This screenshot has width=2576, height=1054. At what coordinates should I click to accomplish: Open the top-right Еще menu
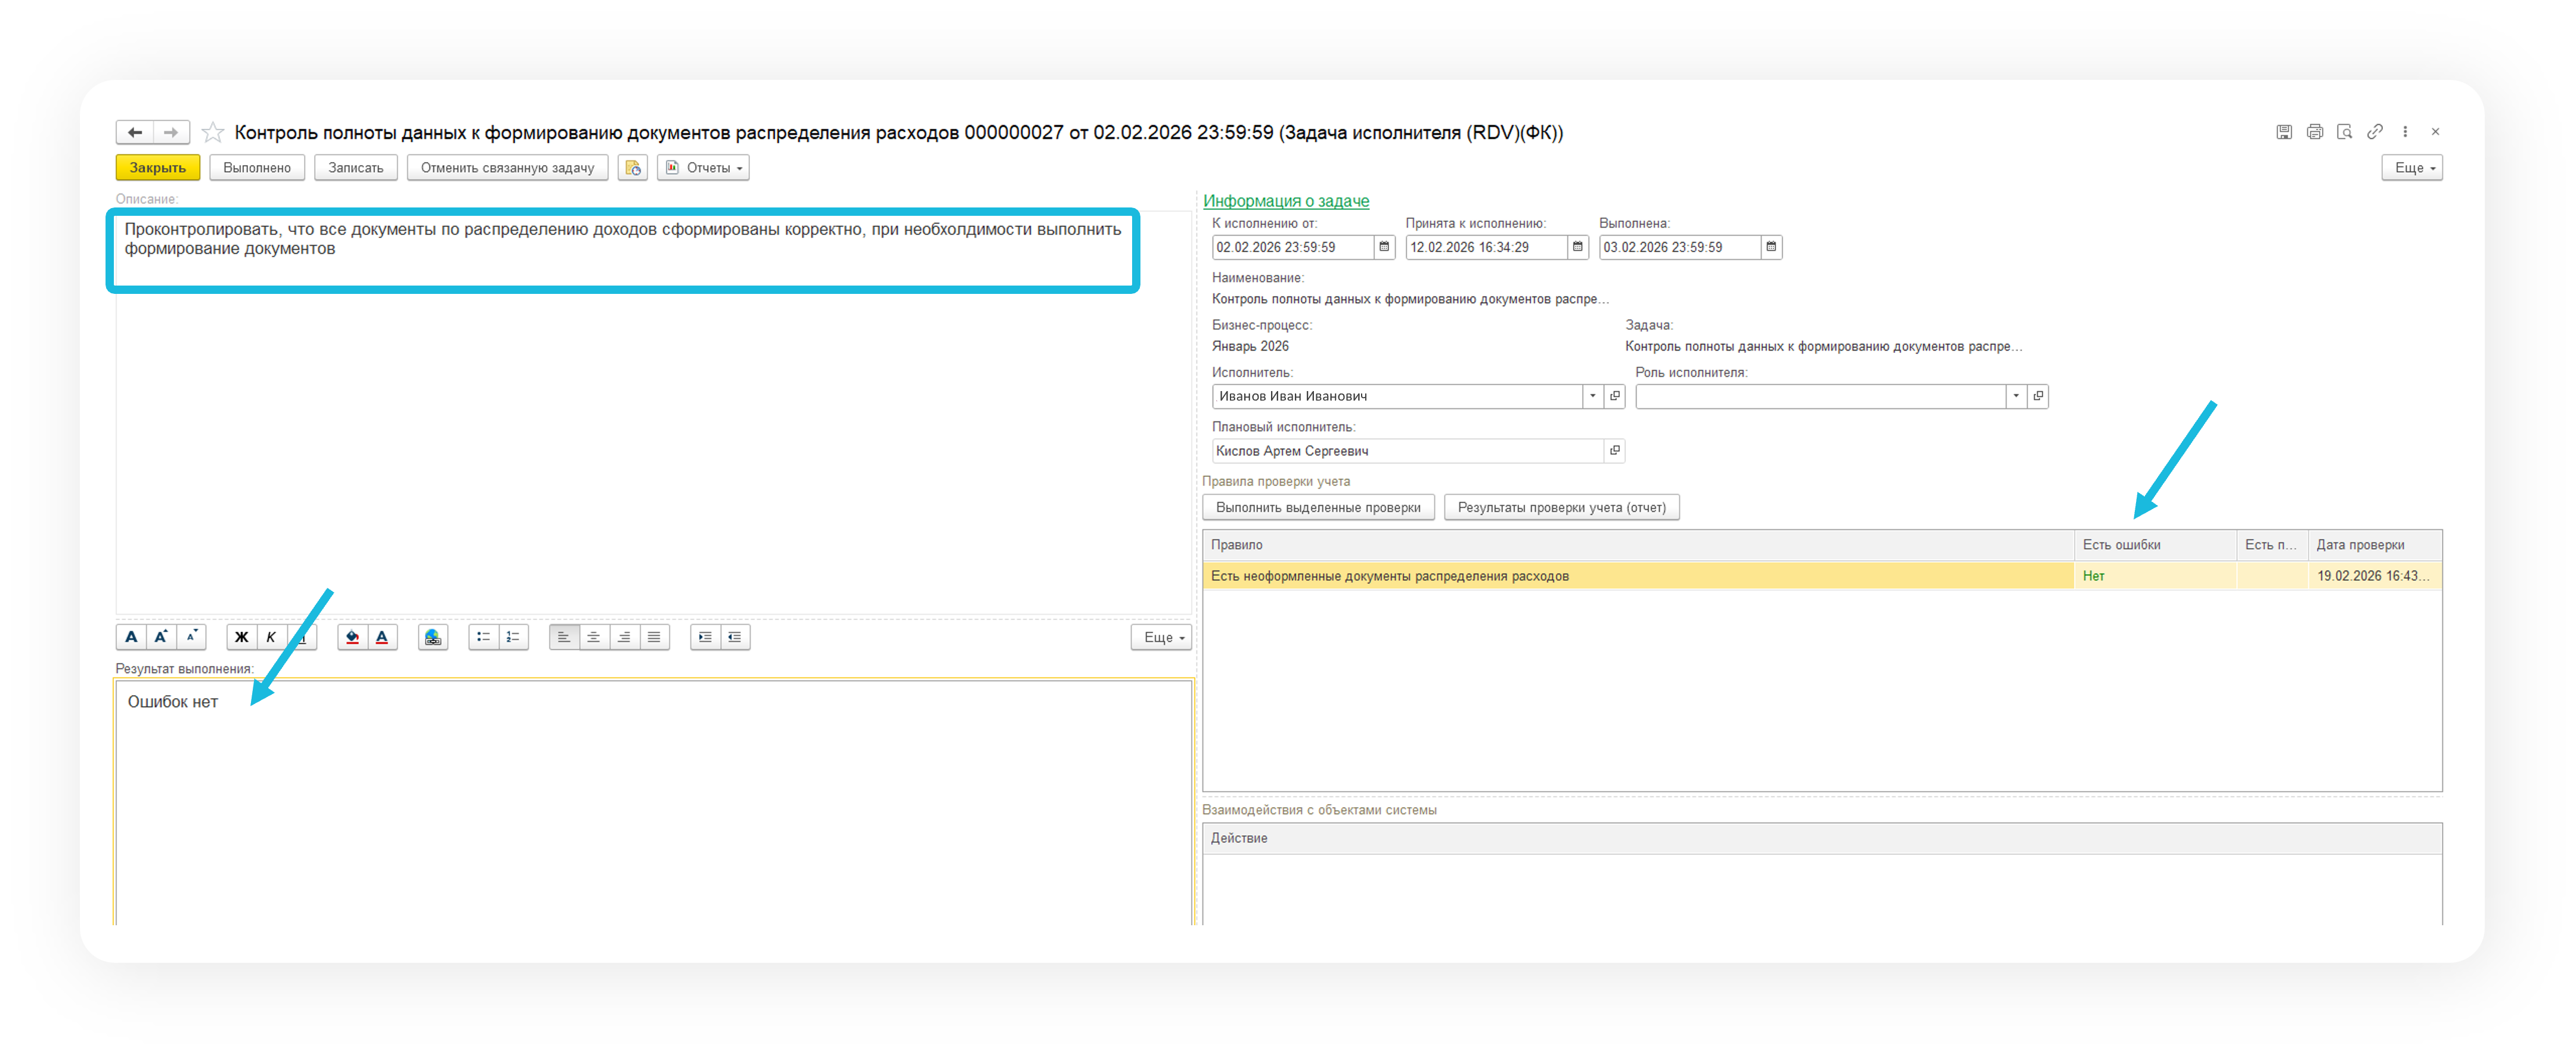(x=2412, y=168)
